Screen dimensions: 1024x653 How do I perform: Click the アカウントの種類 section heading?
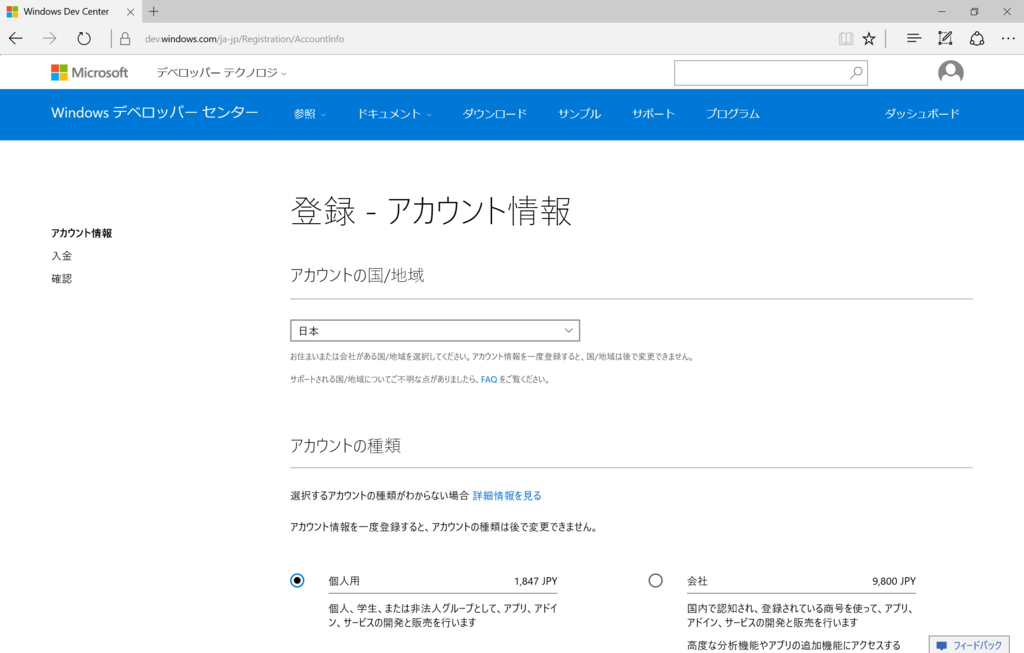345,446
